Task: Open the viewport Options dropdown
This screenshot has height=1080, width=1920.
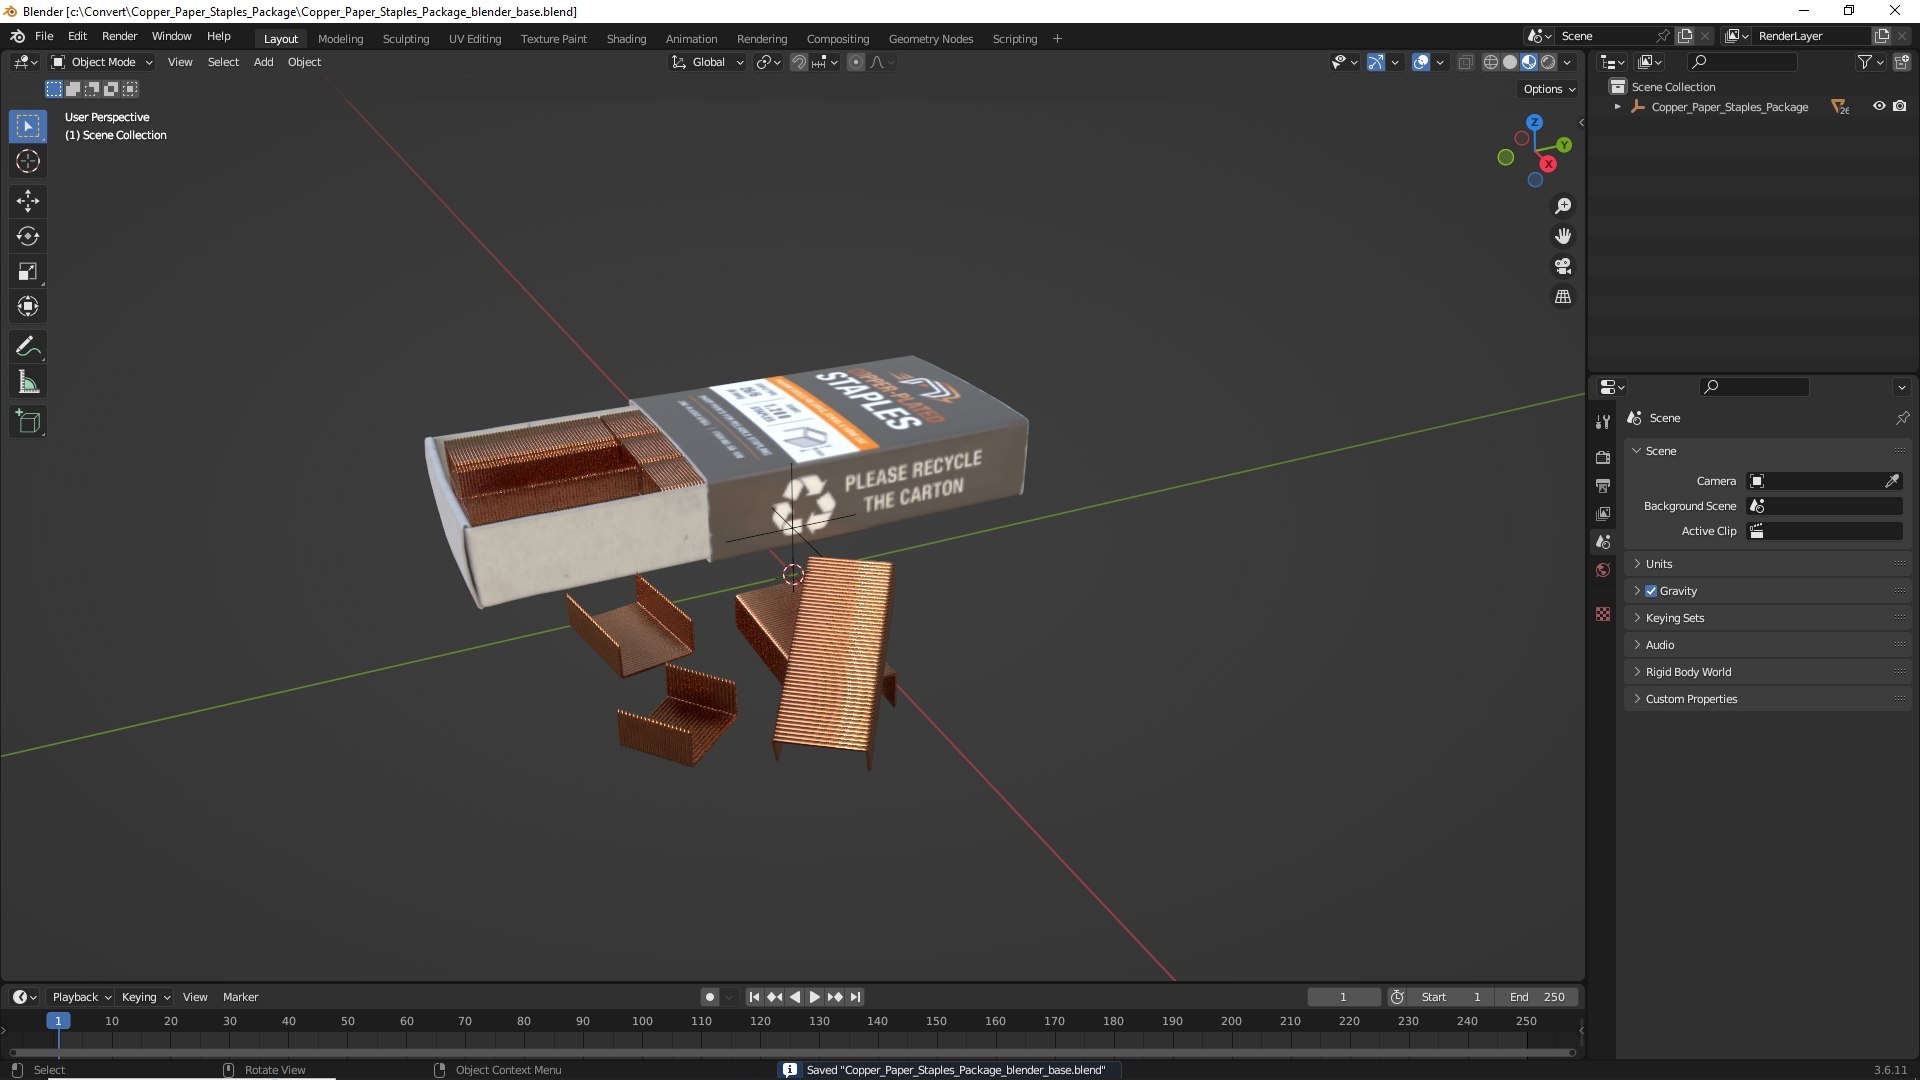Action: (x=1549, y=89)
